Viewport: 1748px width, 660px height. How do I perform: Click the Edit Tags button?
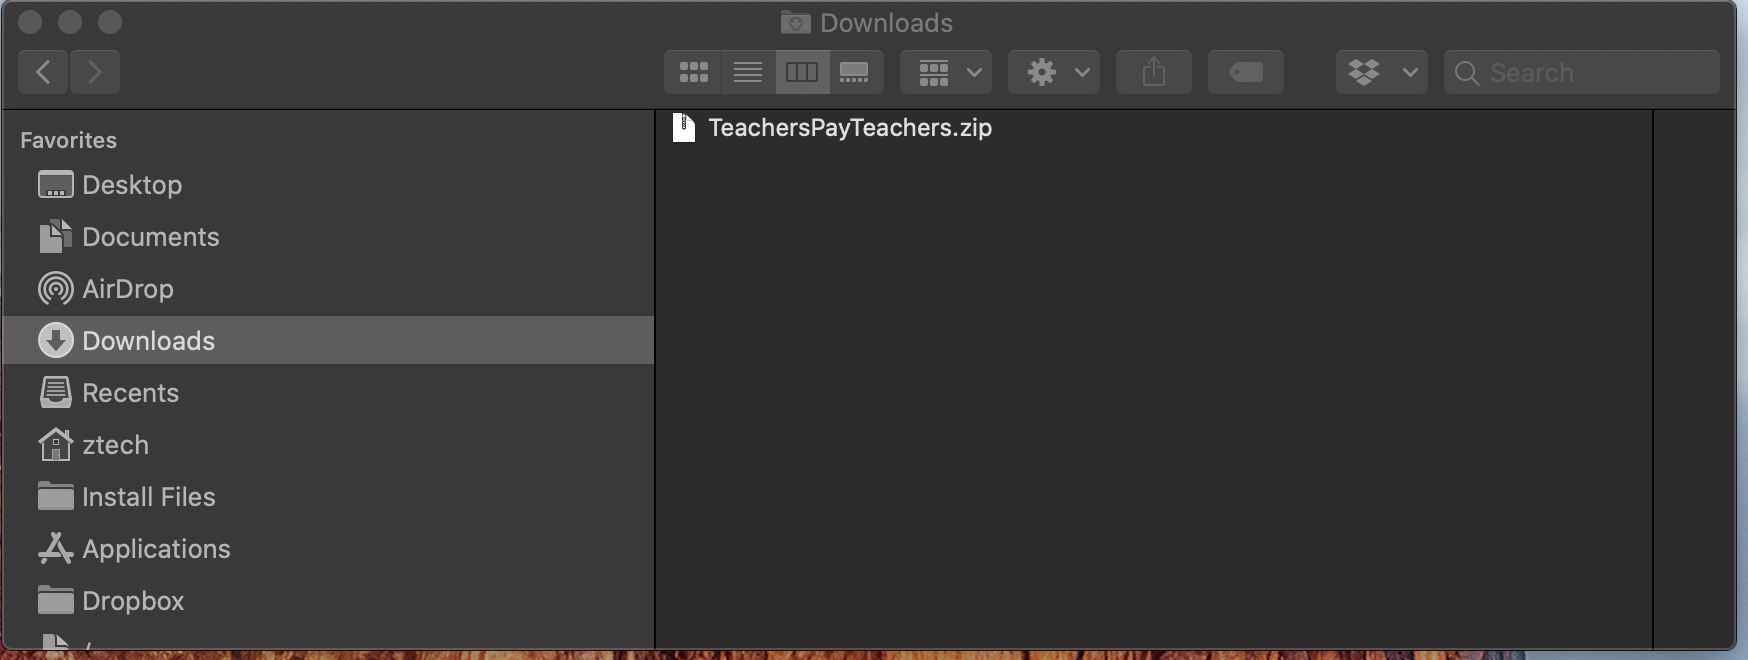1246,72
